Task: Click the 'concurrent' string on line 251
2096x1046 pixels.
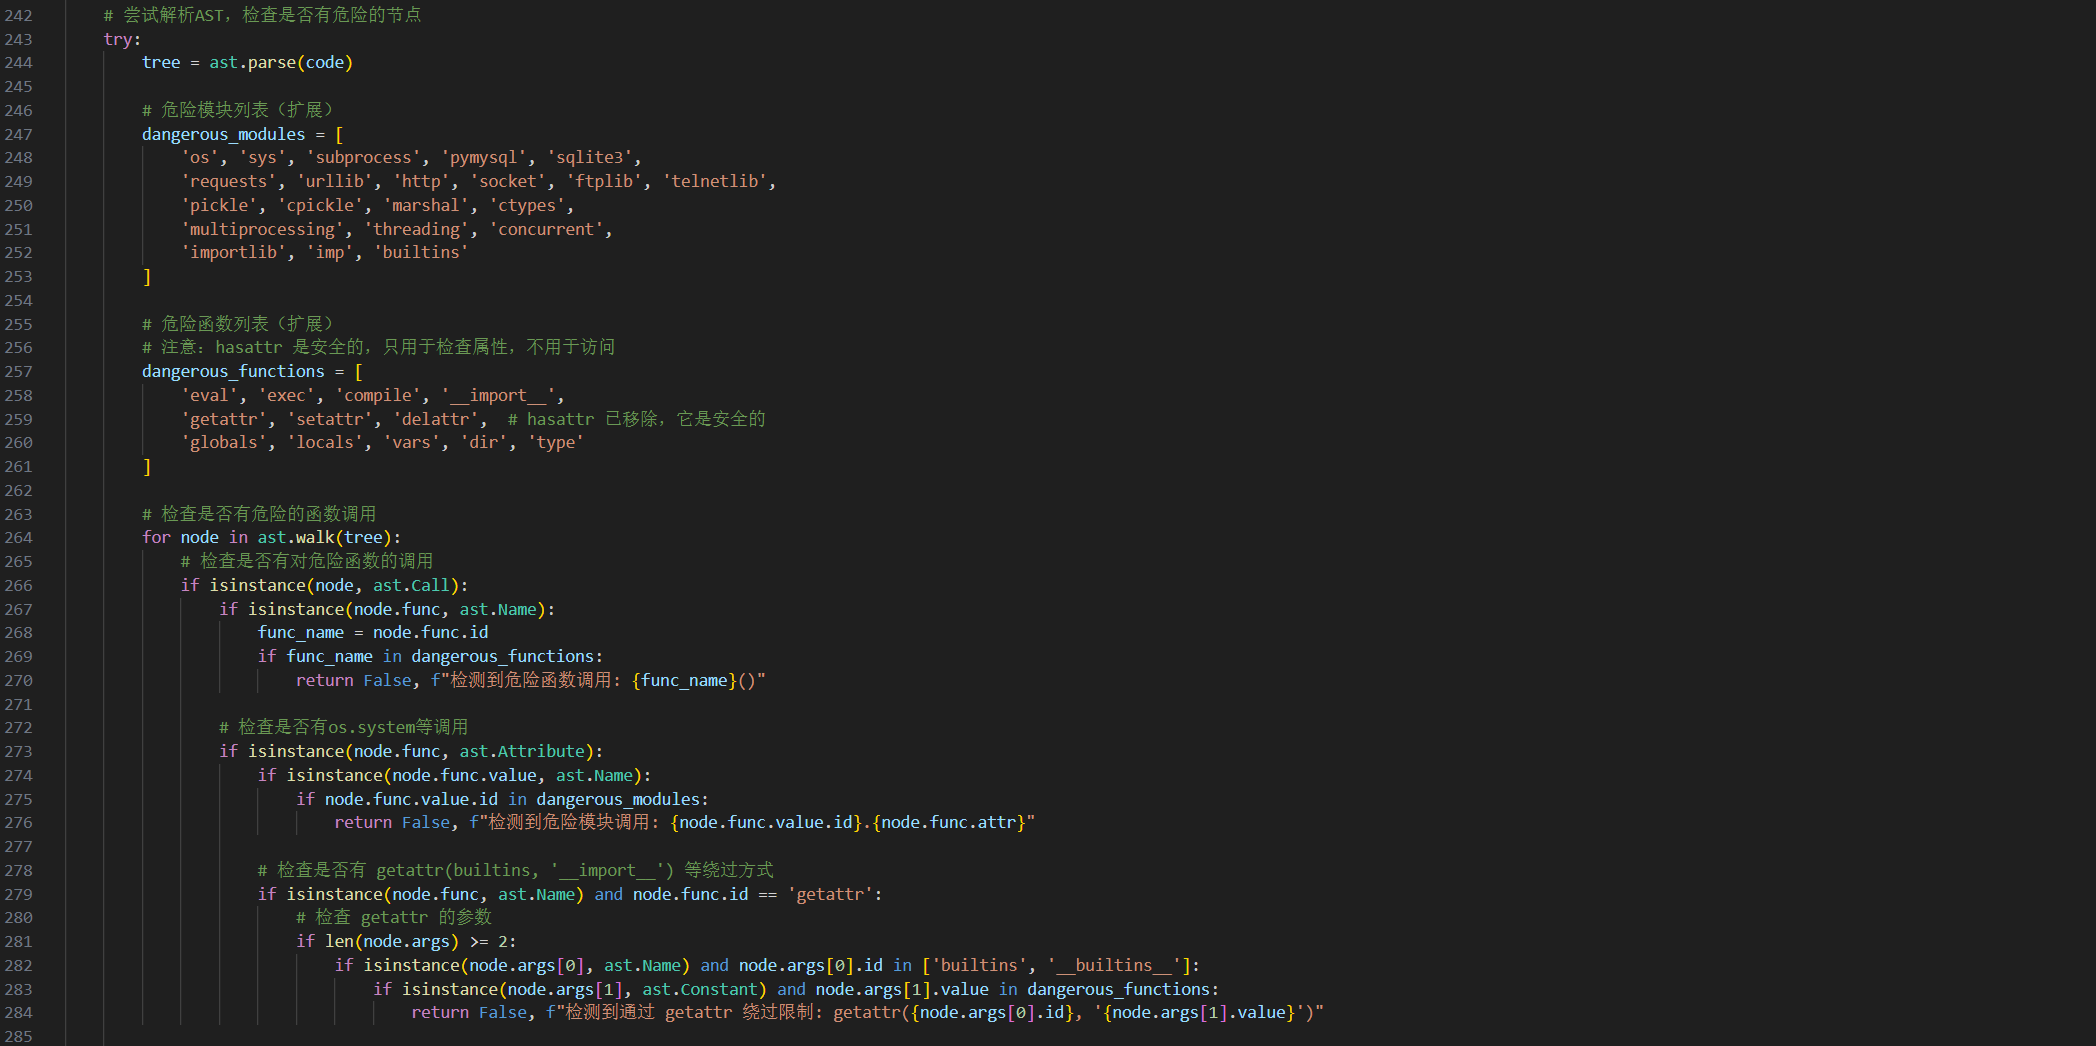Action: click(546, 229)
